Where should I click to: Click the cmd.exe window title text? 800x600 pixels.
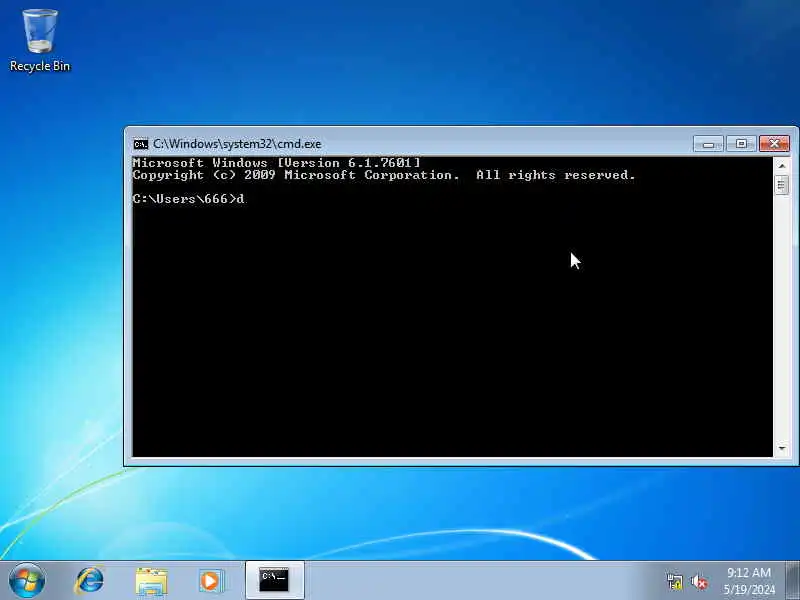(x=237, y=144)
